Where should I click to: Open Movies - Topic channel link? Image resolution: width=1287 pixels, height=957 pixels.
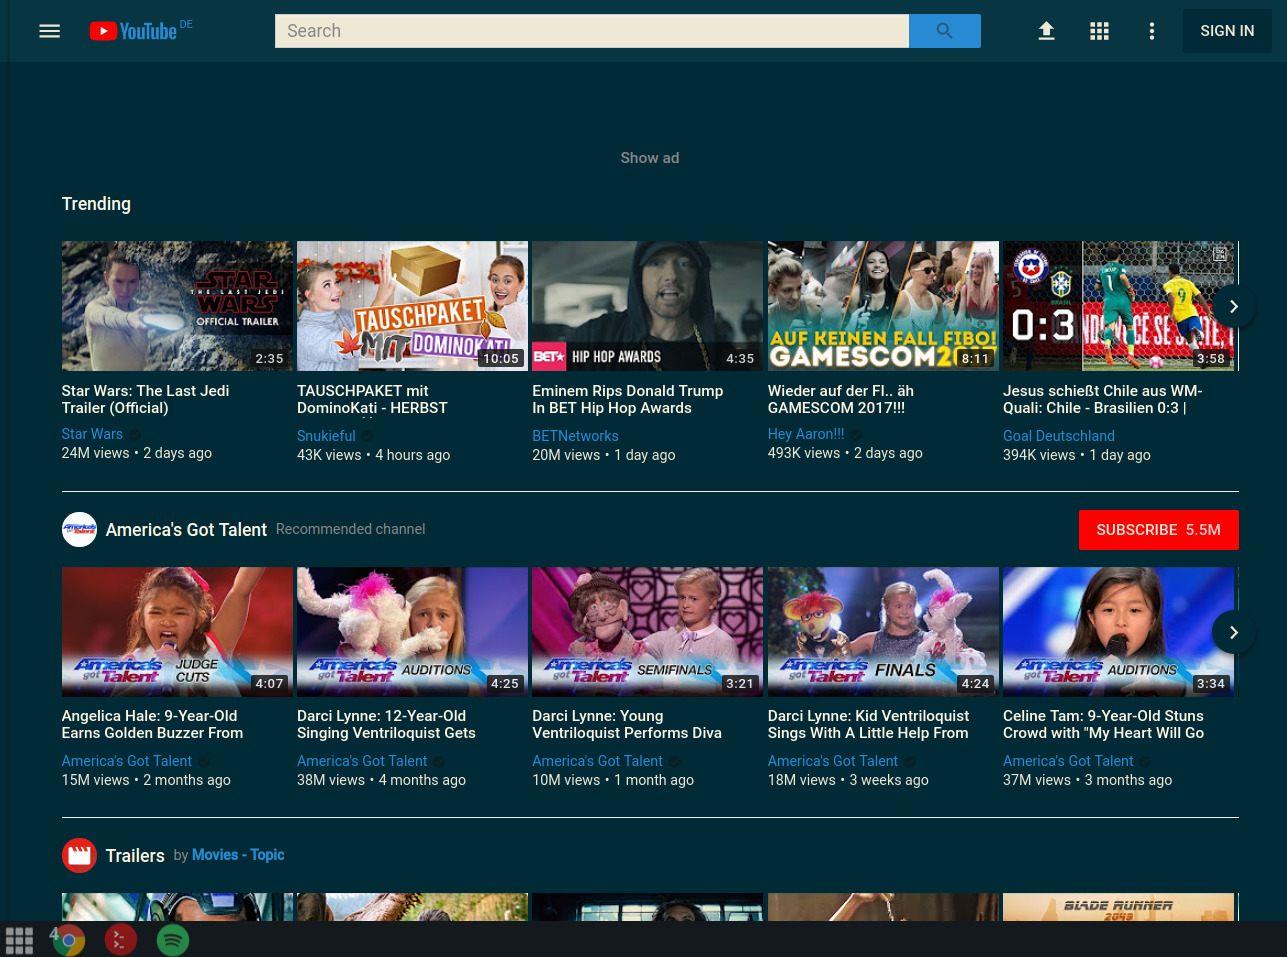238,855
